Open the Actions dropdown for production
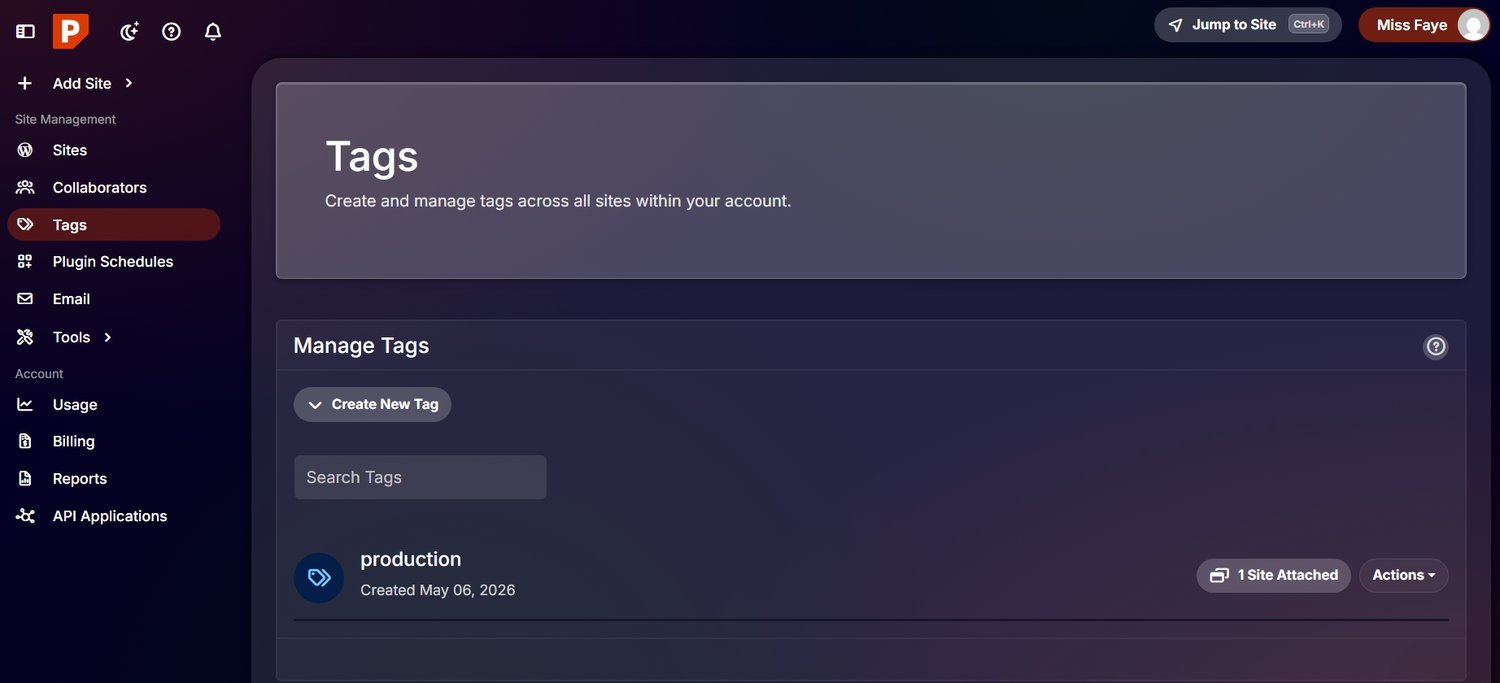The image size is (1500, 683). click(x=1403, y=575)
